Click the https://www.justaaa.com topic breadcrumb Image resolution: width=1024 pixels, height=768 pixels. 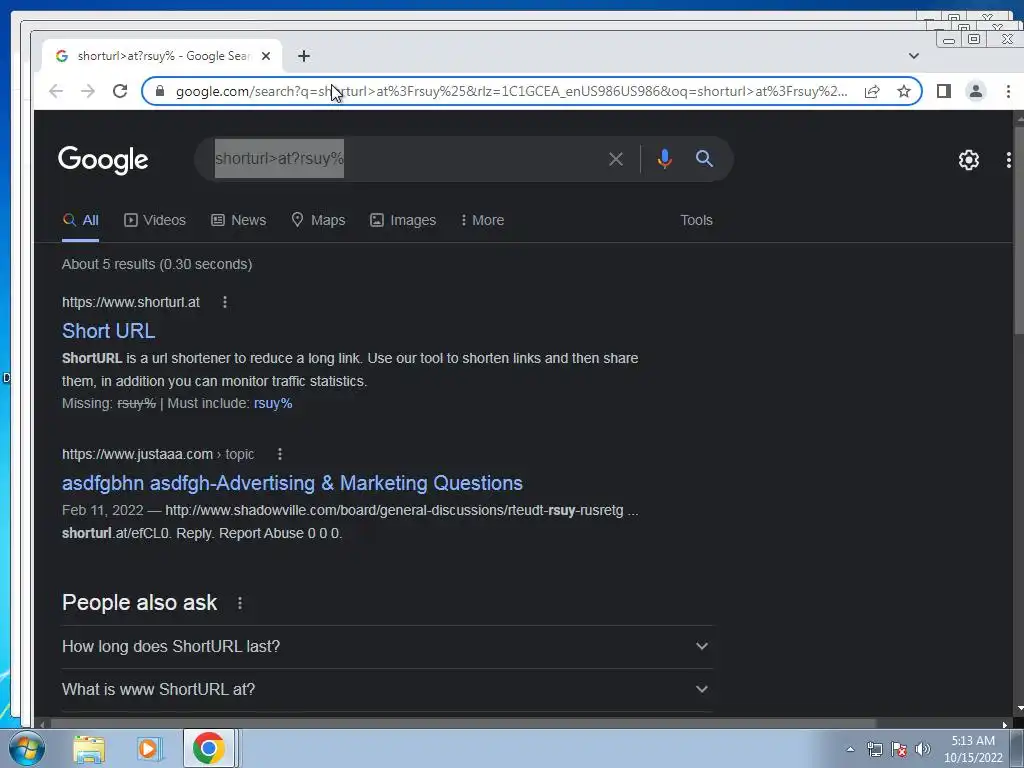point(158,454)
